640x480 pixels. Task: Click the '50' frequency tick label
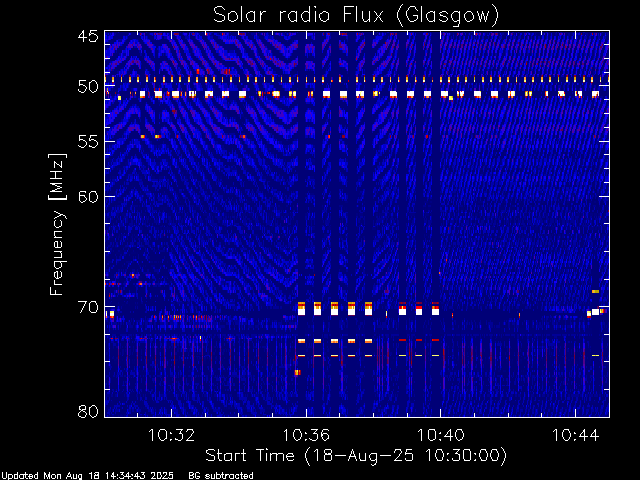point(88,87)
